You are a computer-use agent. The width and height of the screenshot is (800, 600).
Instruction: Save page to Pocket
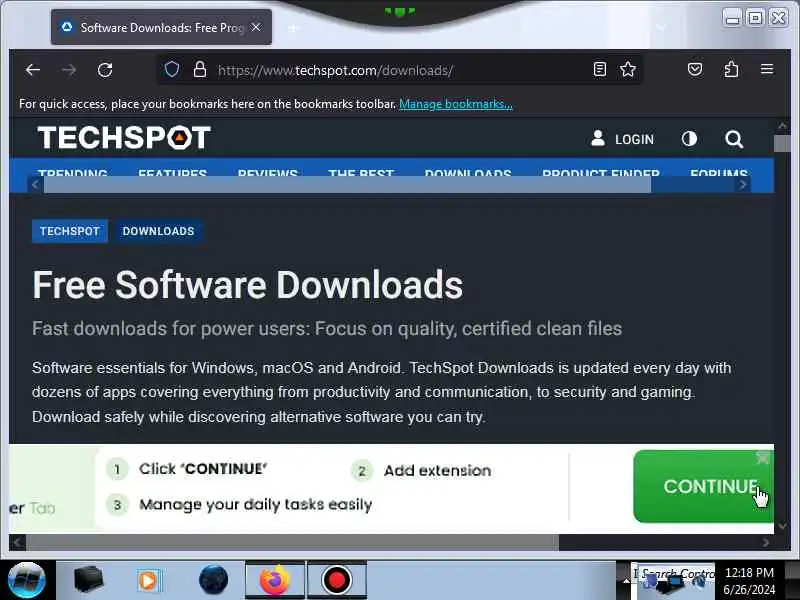pos(695,69)
